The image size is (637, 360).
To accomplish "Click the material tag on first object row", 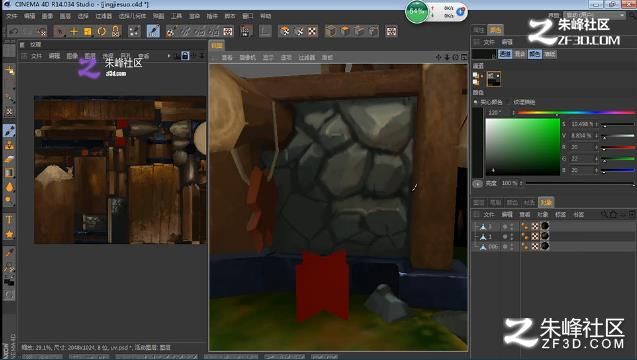I will coord(525,226).
